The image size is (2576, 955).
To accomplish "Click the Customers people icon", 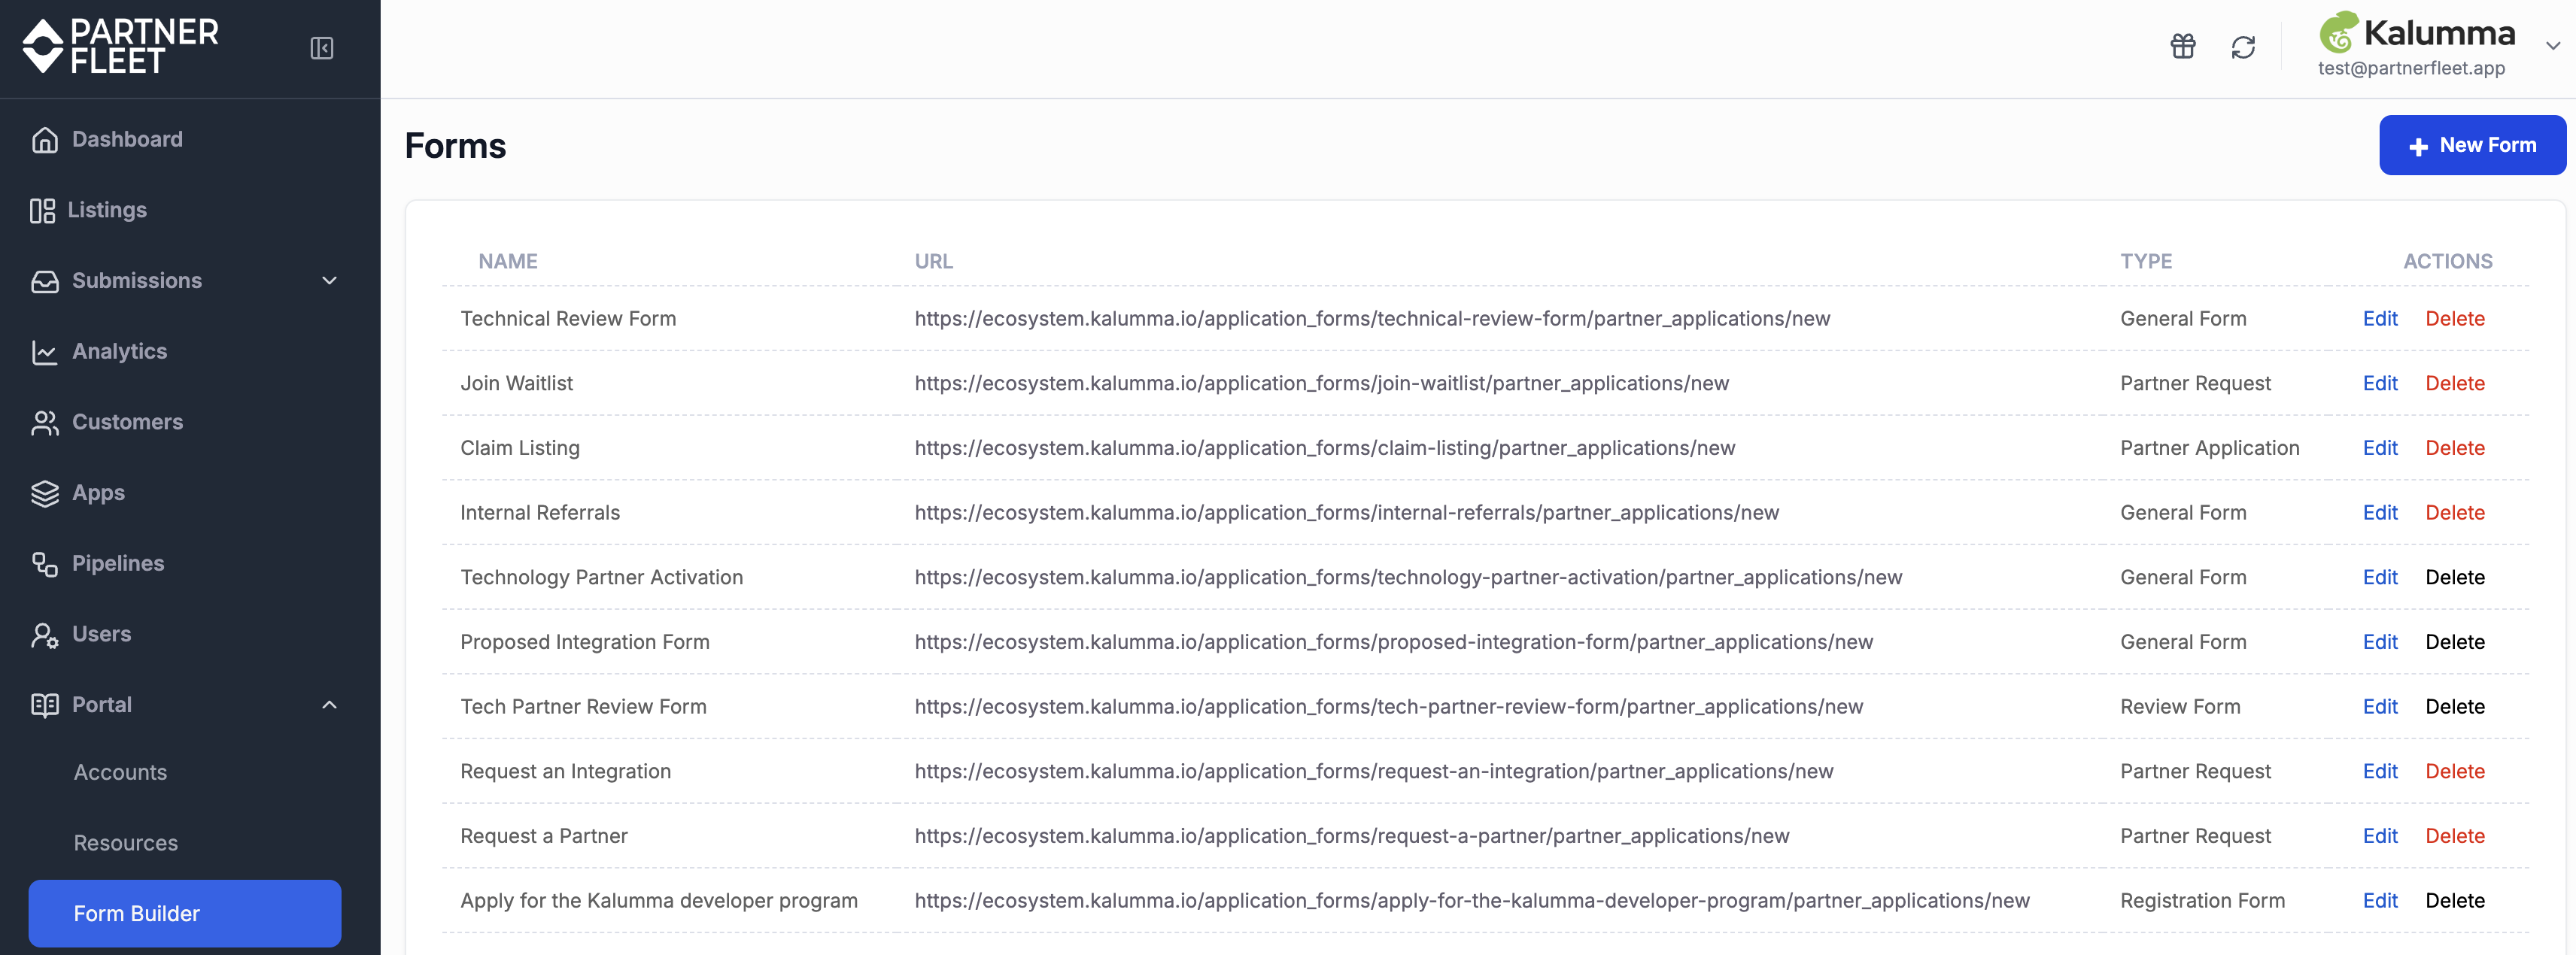I will [x=45, y=423].
